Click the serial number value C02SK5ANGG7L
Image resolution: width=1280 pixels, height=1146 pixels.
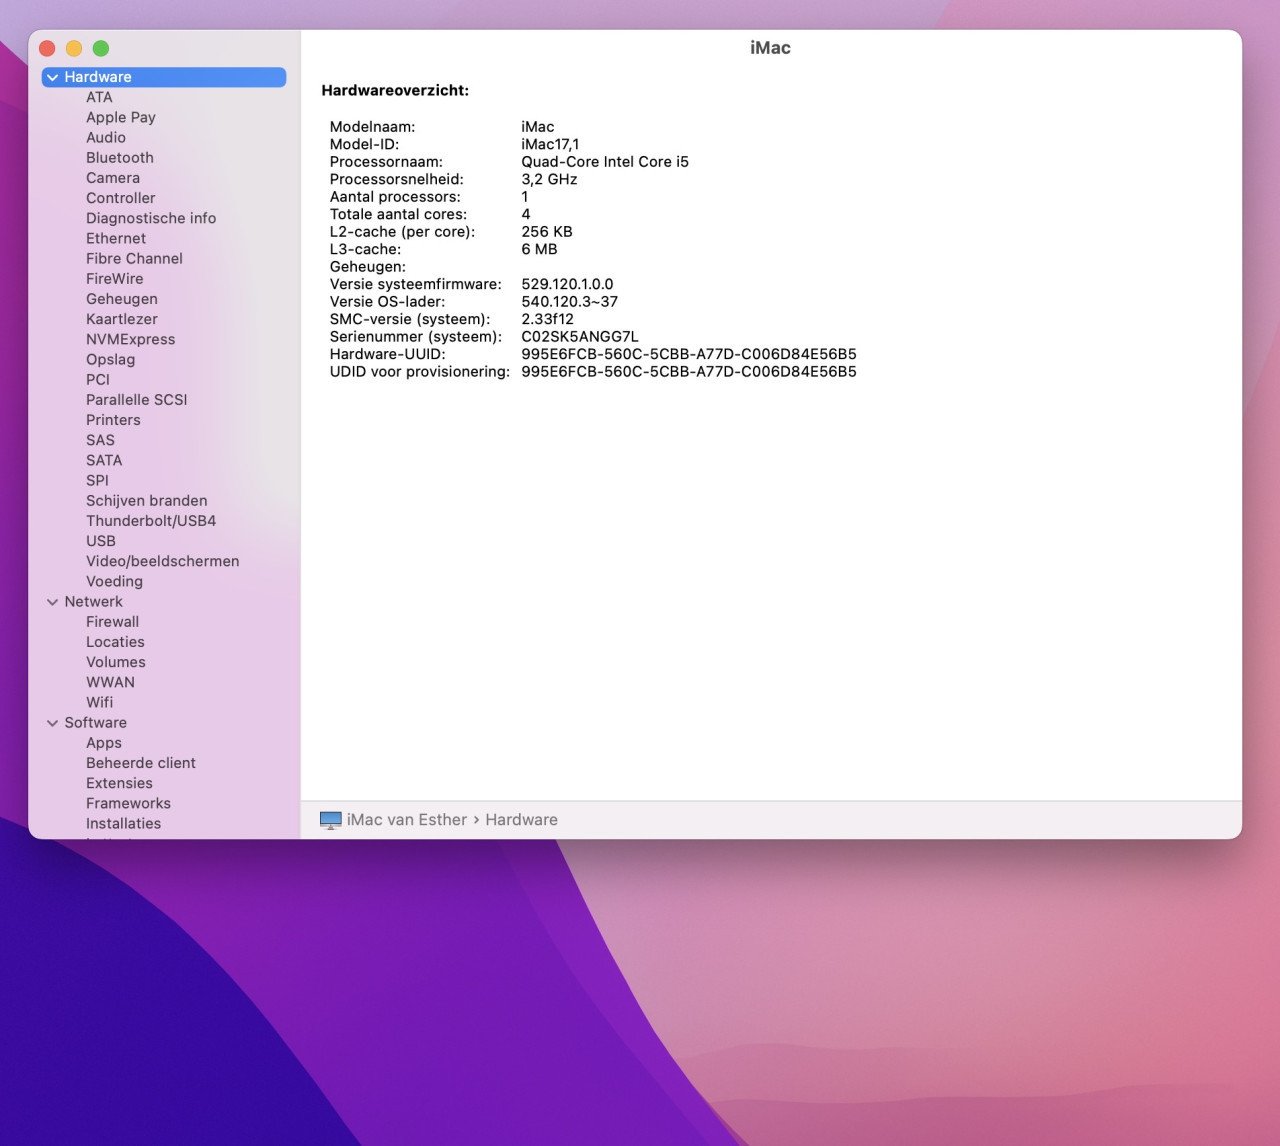[579, 337]
